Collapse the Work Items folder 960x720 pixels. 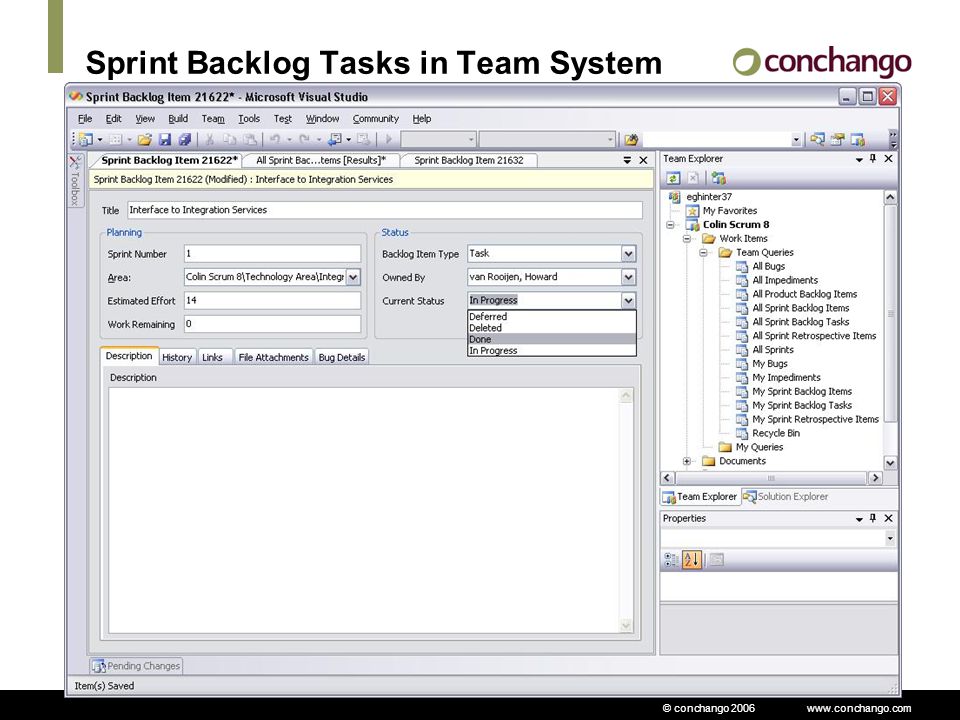687,239
